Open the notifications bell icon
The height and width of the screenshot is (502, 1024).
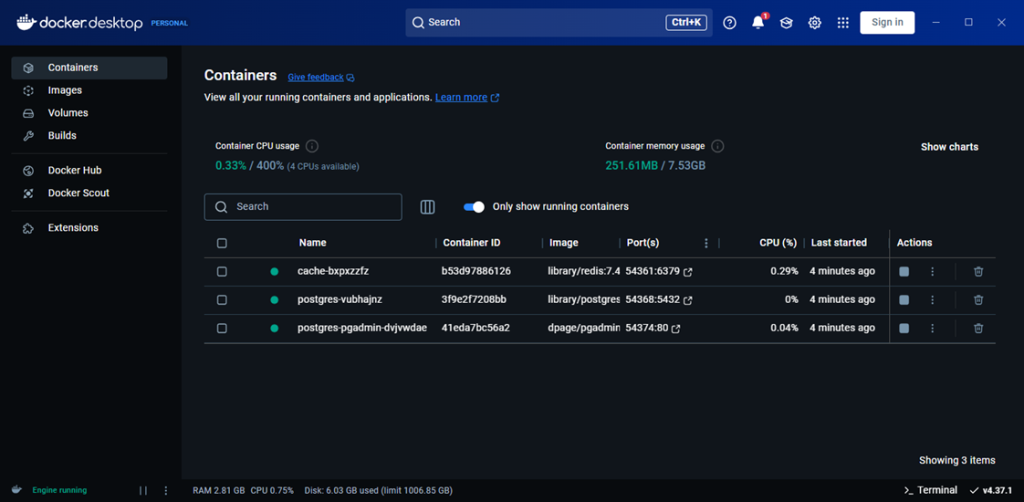tap(757, 22)
